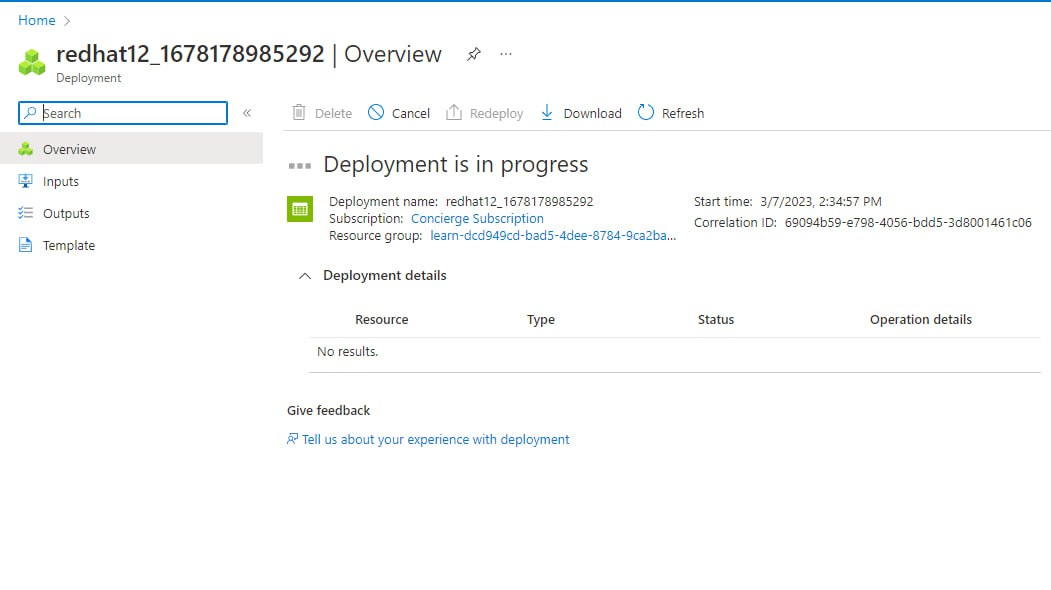Click the Deployment subtitle under the title
1051x590 pixels.
coord(88,78)
